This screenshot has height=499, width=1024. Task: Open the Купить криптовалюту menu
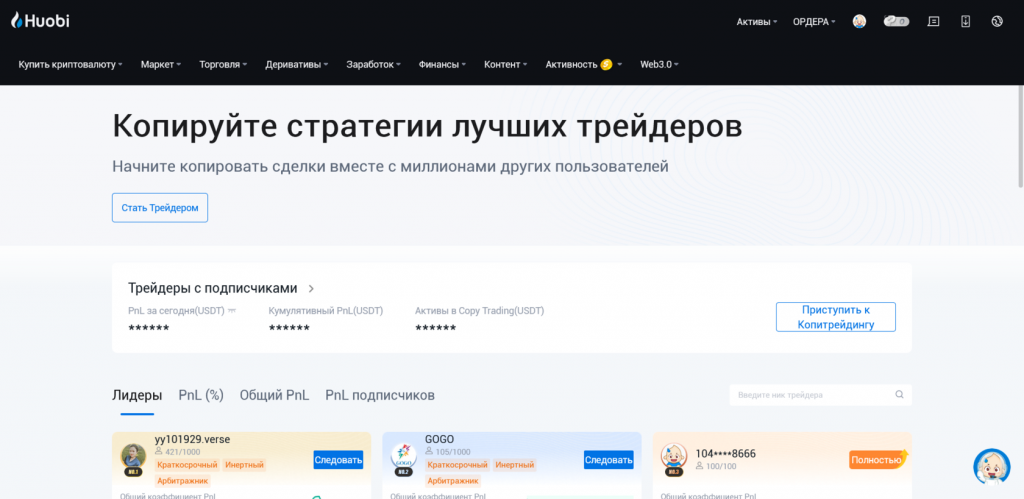(x=71, y=65)
